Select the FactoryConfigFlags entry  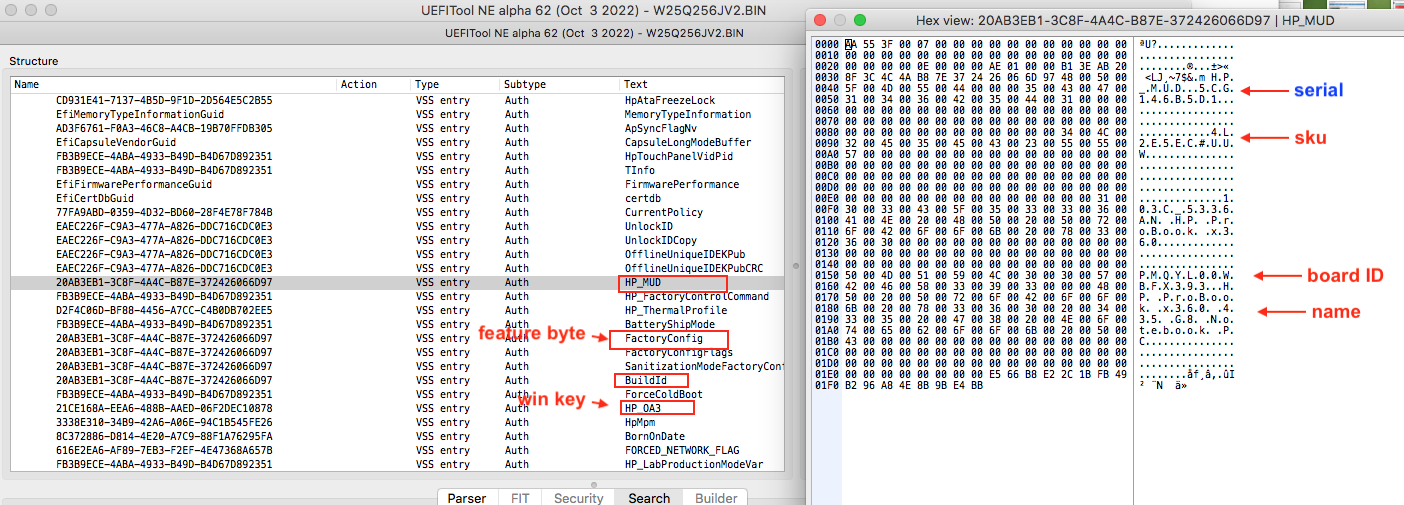tap(397, 352)
